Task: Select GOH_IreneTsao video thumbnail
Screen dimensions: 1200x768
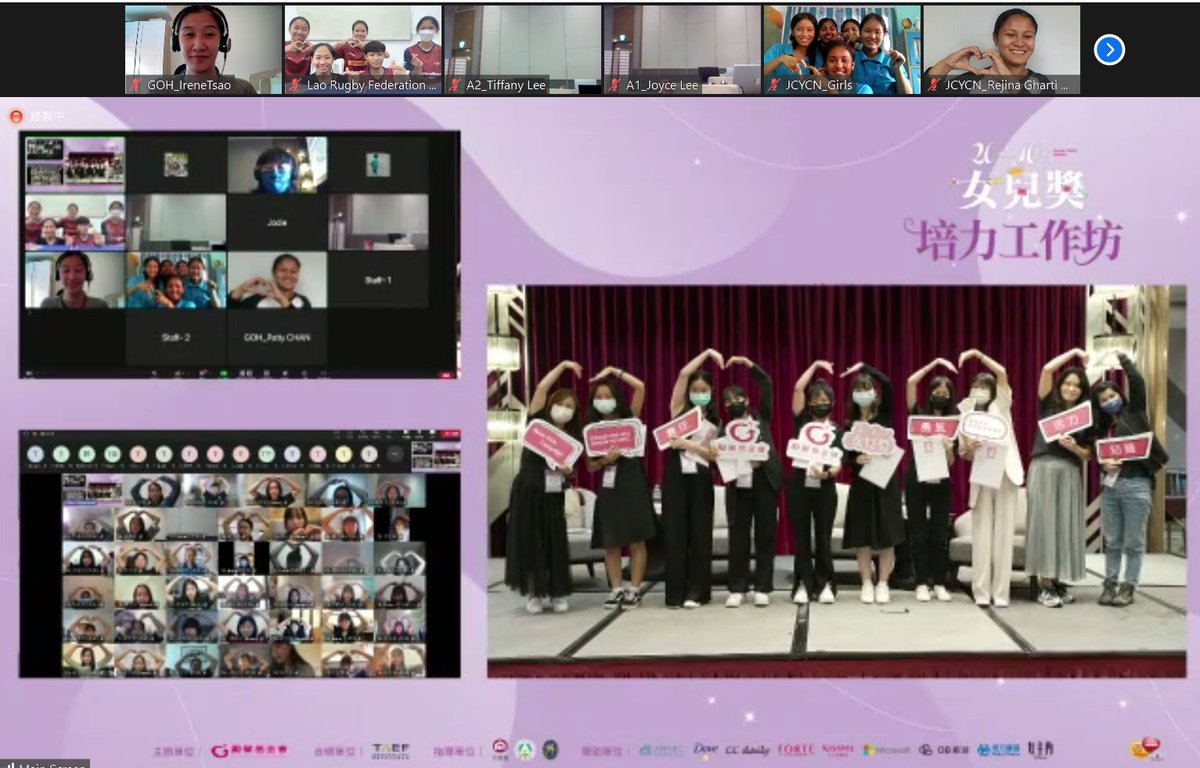Action: 203,49
